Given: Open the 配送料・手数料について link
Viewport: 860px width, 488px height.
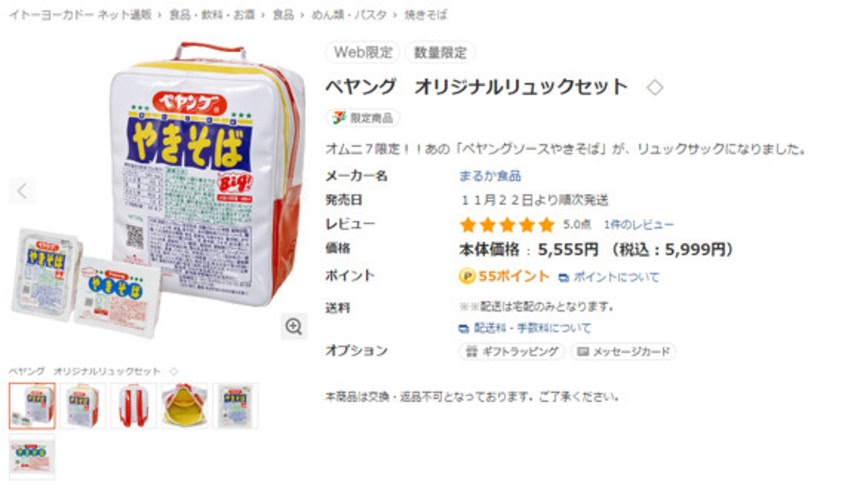Looking at the screenshot, I should click(x=525, y=328).
